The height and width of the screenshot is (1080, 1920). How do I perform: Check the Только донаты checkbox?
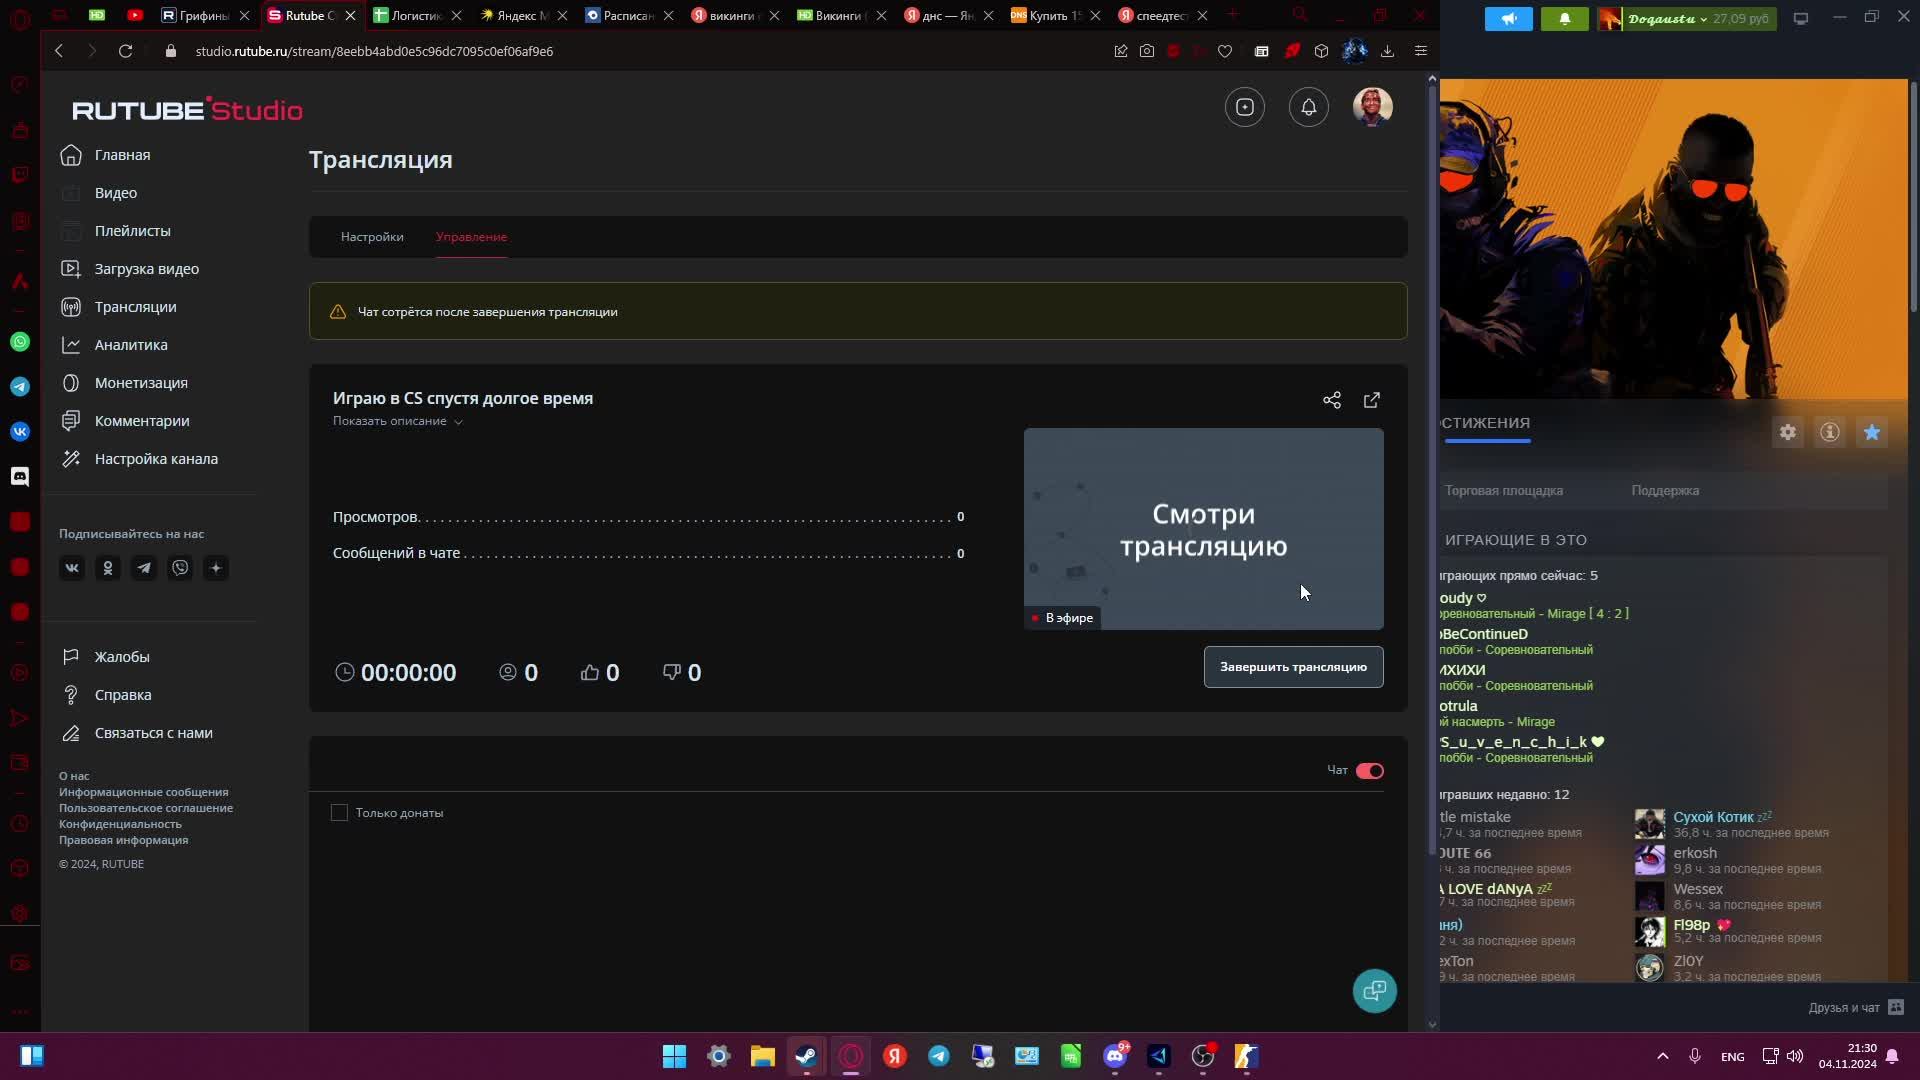(x=339, y=813)
